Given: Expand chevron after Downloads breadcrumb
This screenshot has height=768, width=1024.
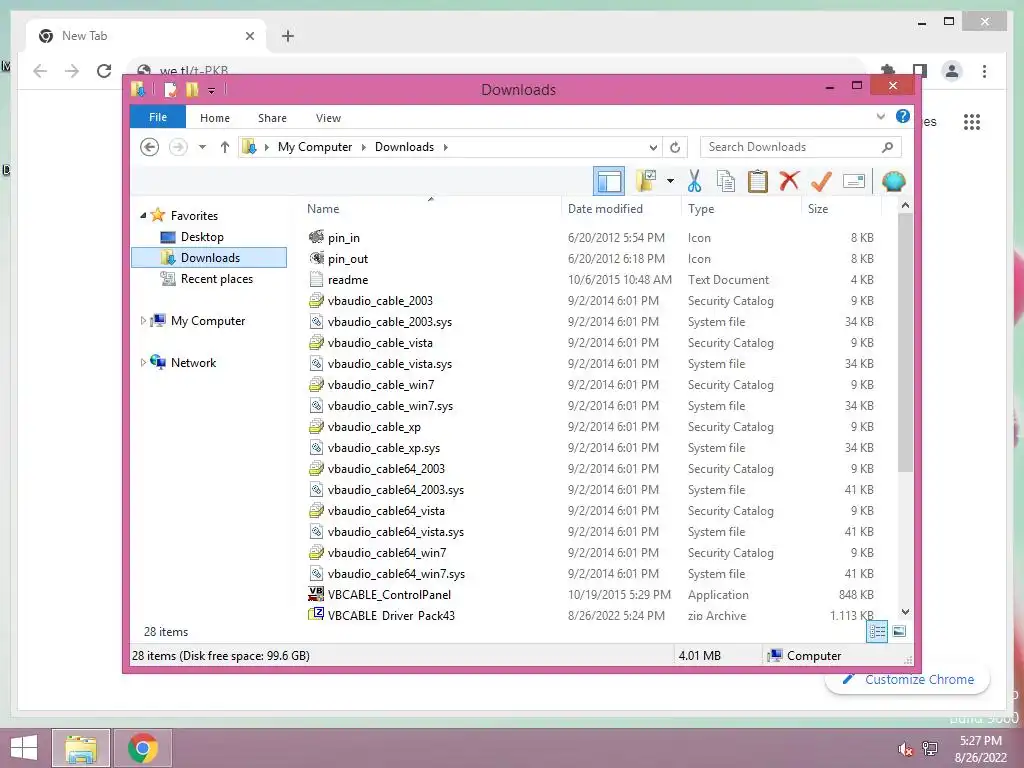Looking at the screenshot, I should [x=445, y=147].
